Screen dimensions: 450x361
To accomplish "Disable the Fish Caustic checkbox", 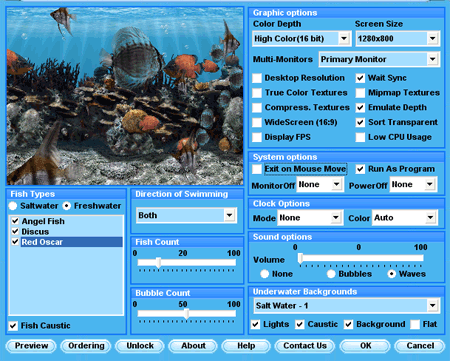I will (13, 326).
